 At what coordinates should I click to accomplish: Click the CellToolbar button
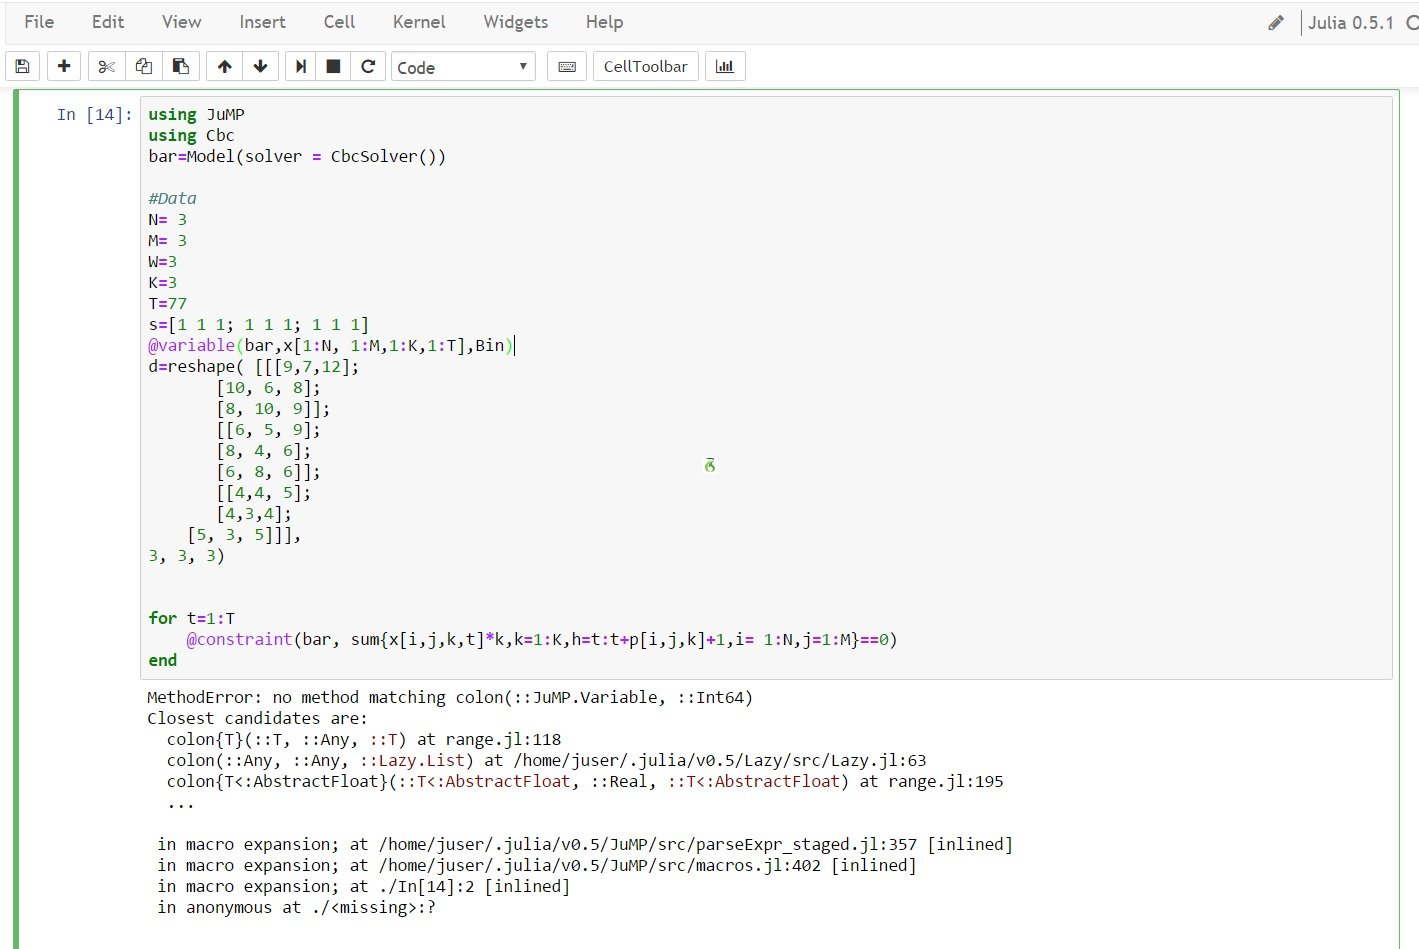[x=645, y=66]
